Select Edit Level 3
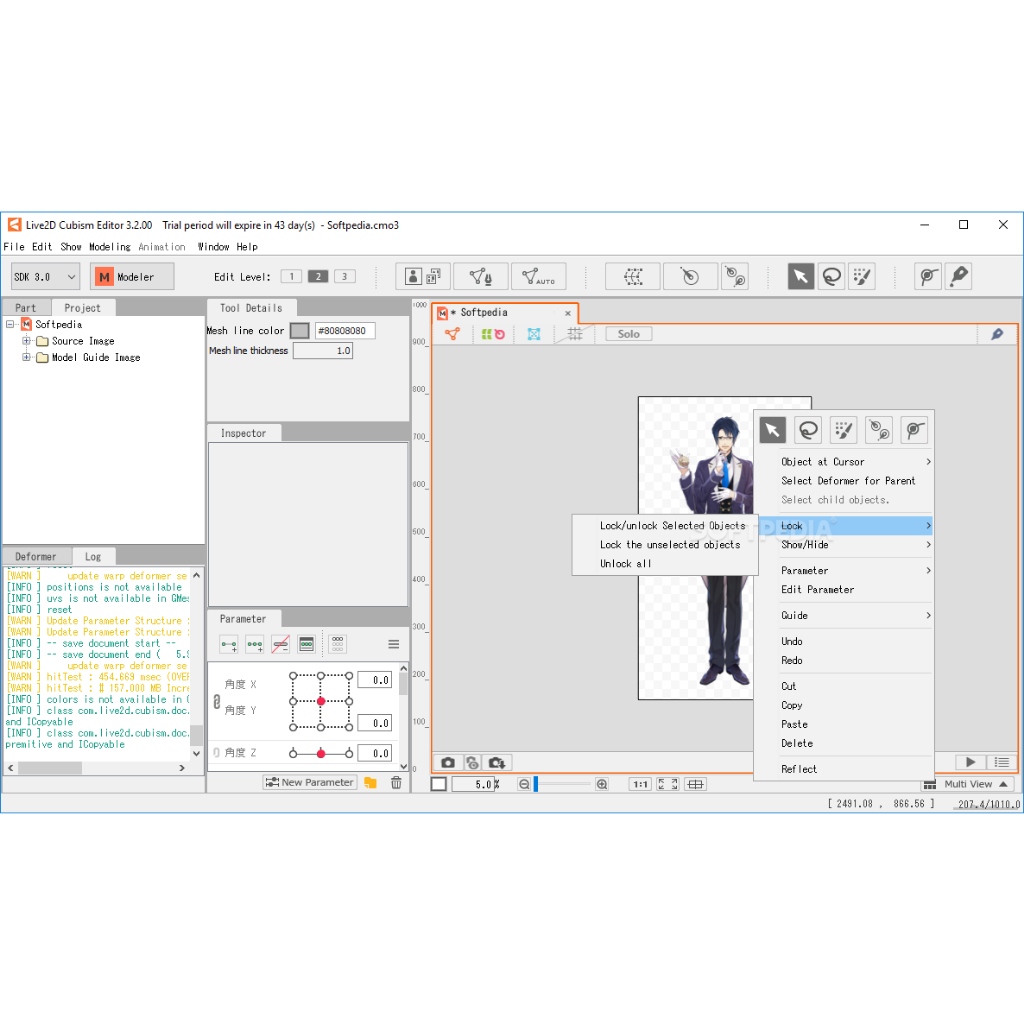Viewport: 1024px width, 1024px height. point(344,277)
